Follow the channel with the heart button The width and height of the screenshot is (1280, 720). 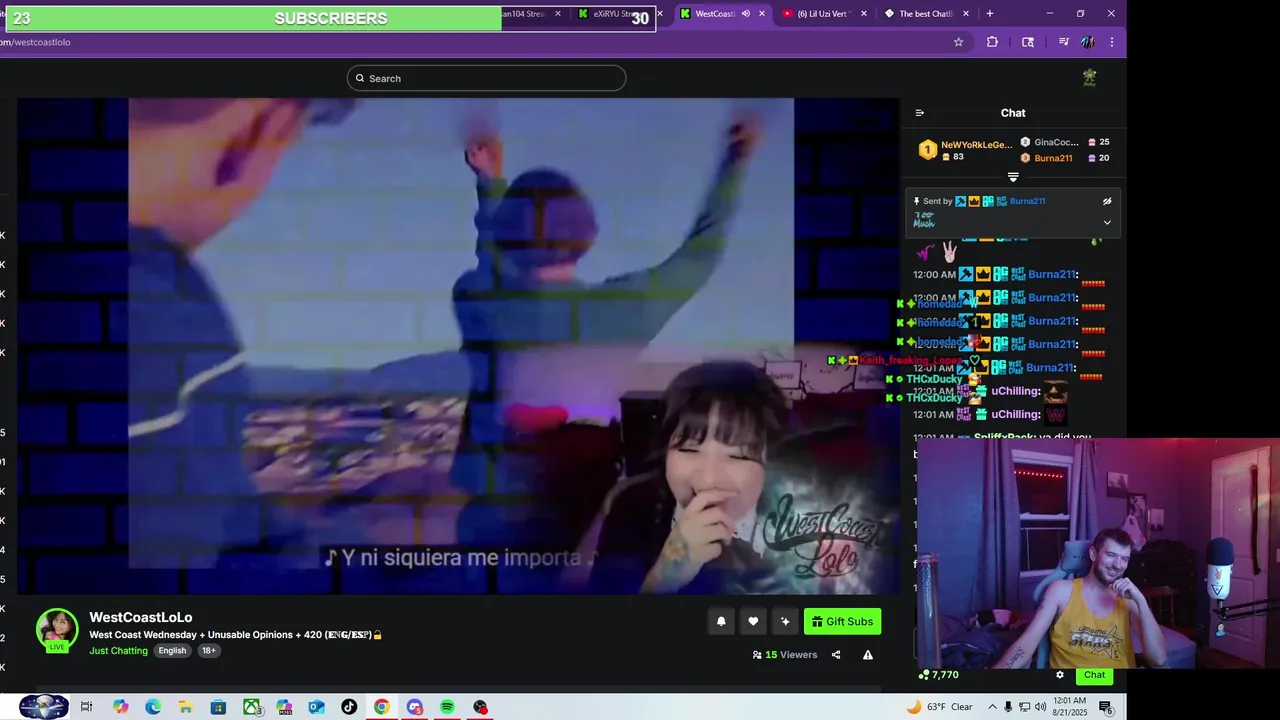753,621
